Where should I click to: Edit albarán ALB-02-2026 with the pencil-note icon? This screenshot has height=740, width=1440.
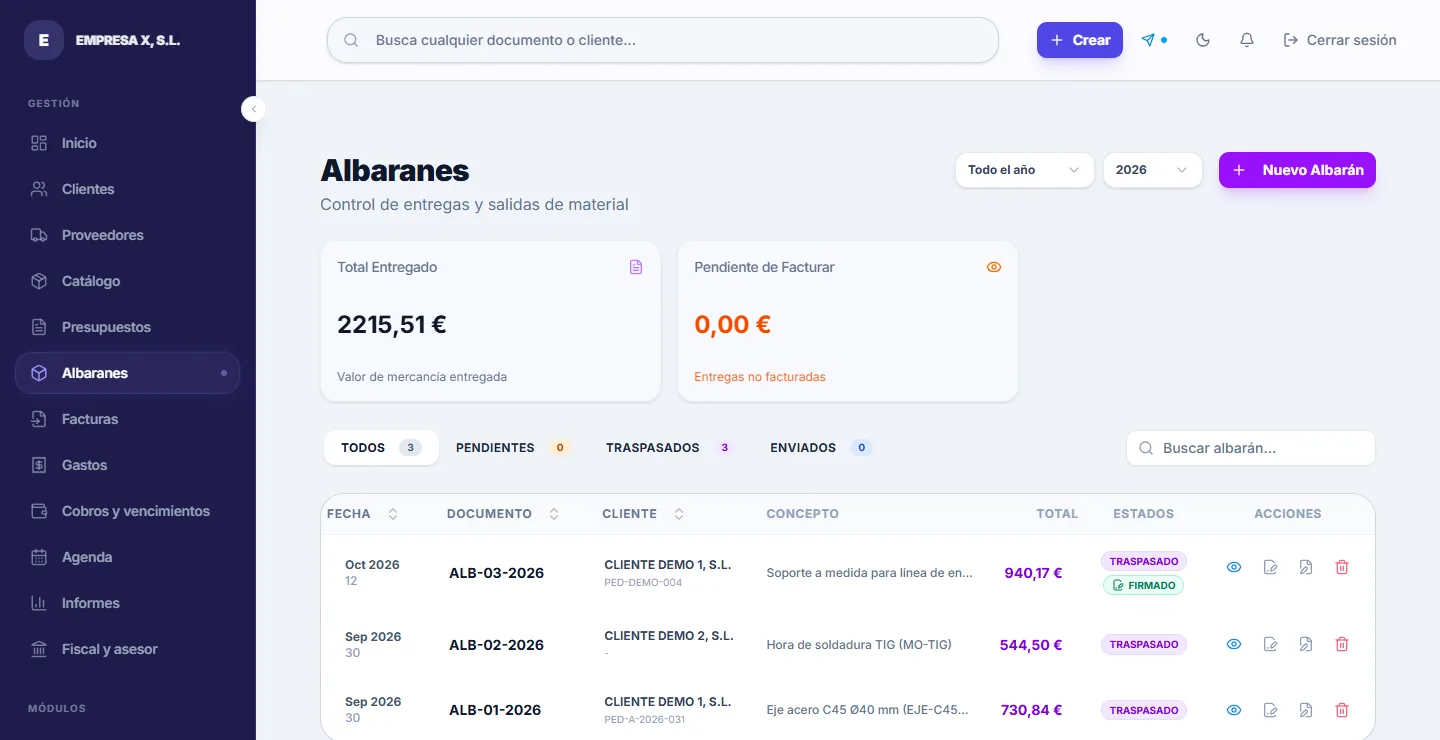coord(1270,644)
